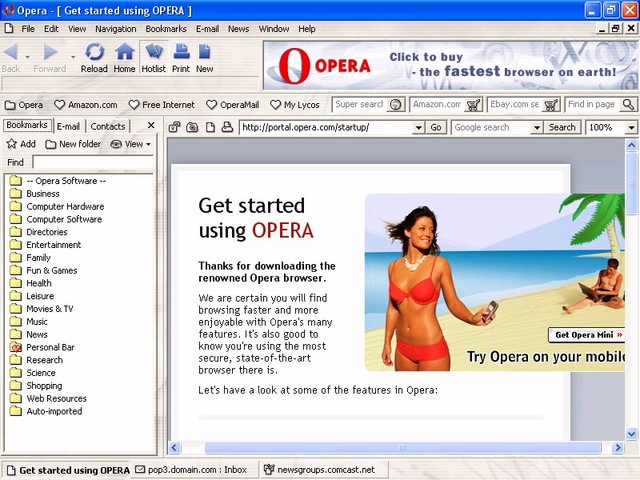Print the page from toolbar
640x480 pixels.
point(181,57)
